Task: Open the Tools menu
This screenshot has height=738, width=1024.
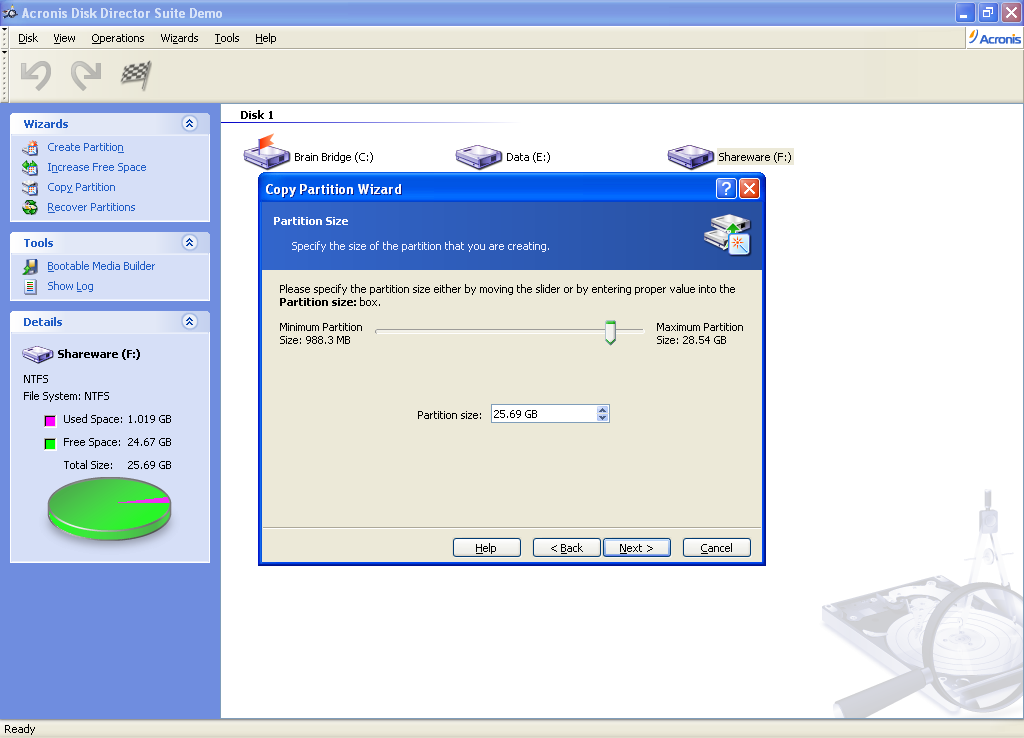Action: pos(227,38)
